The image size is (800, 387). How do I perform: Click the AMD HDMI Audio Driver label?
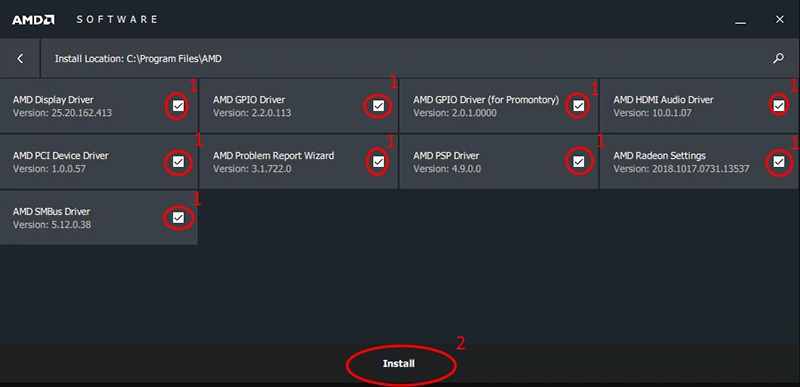(663, 100)
